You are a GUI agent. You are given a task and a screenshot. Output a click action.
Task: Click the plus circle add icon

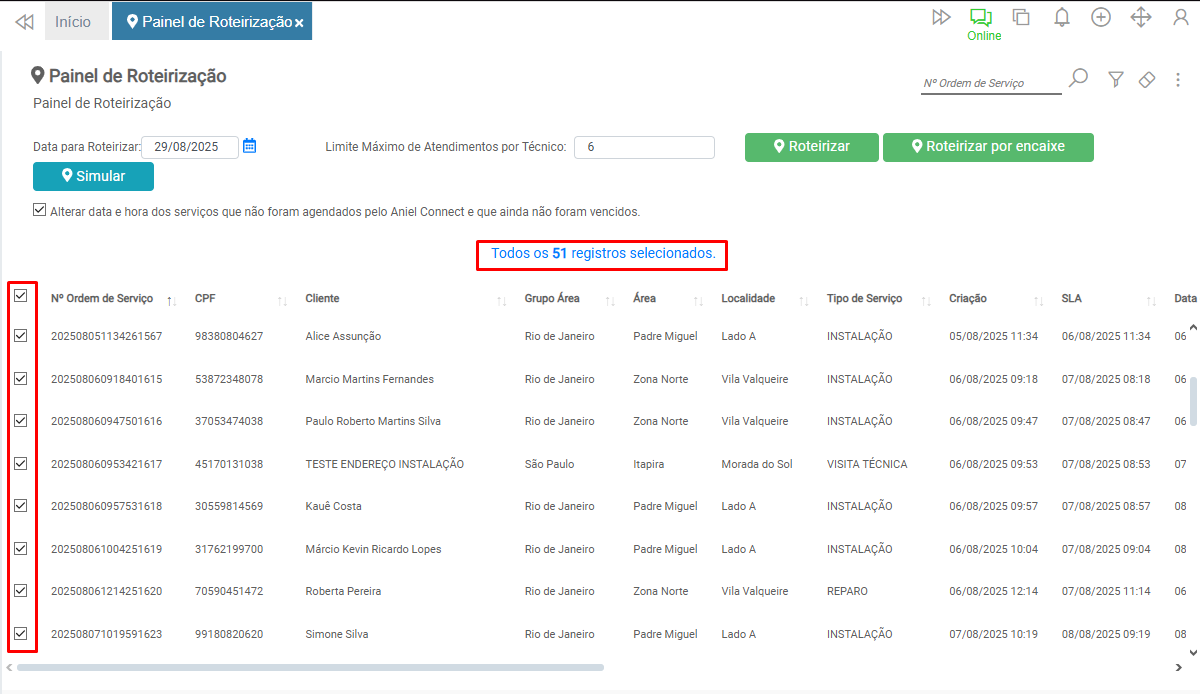click(x=1101, y=17)
